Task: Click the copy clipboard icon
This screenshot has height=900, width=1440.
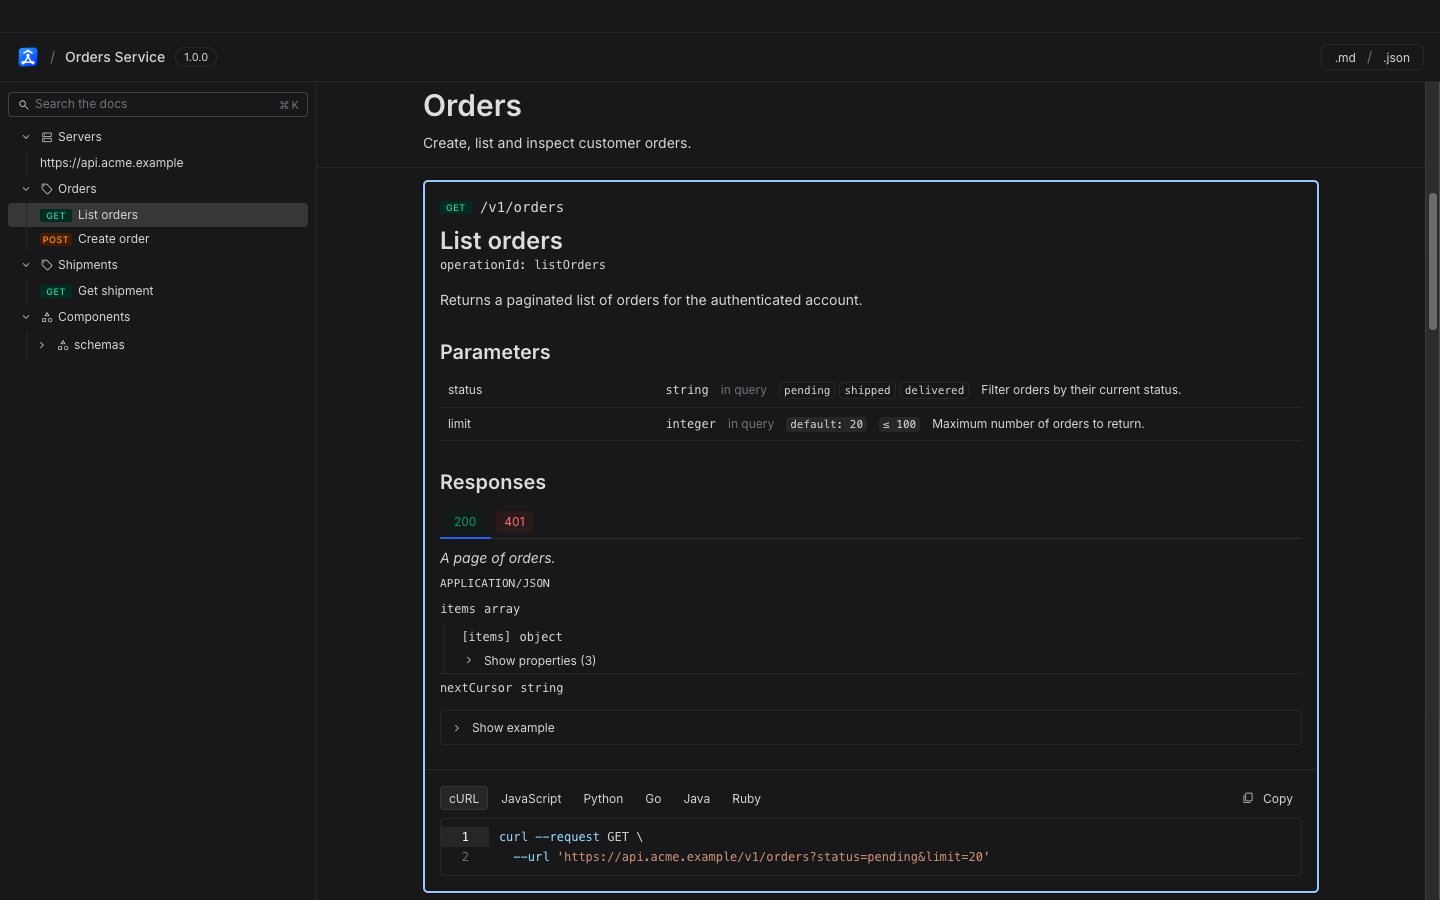Action: point(1248,798)
